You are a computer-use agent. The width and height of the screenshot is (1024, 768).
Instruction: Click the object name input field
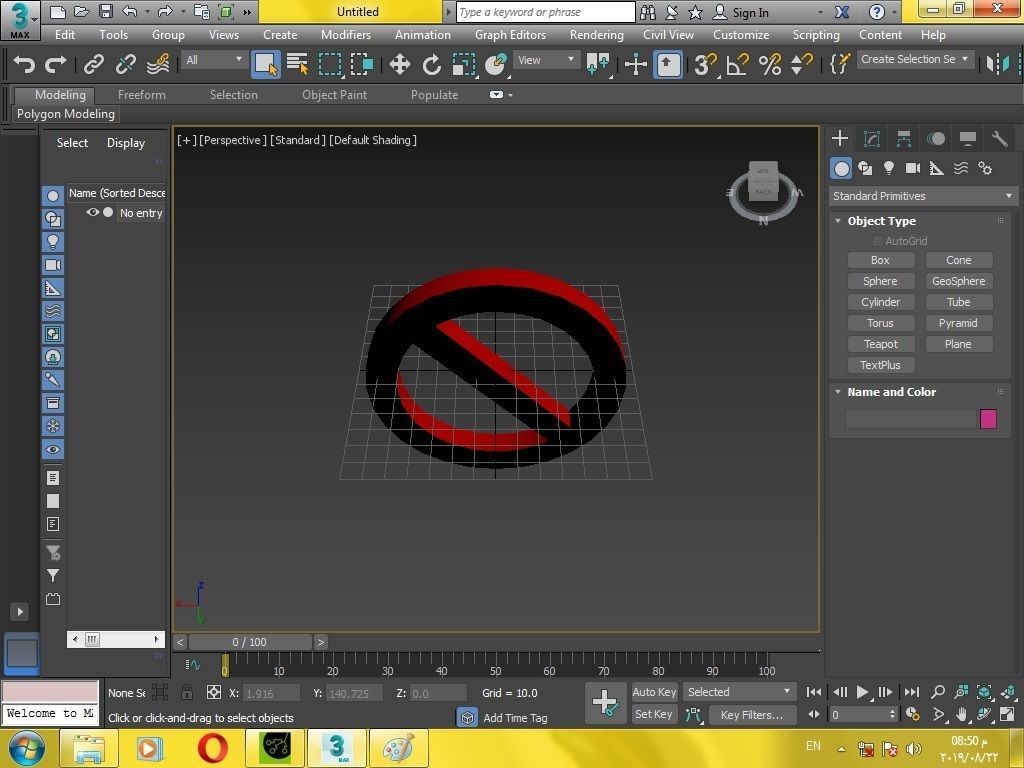910,419
